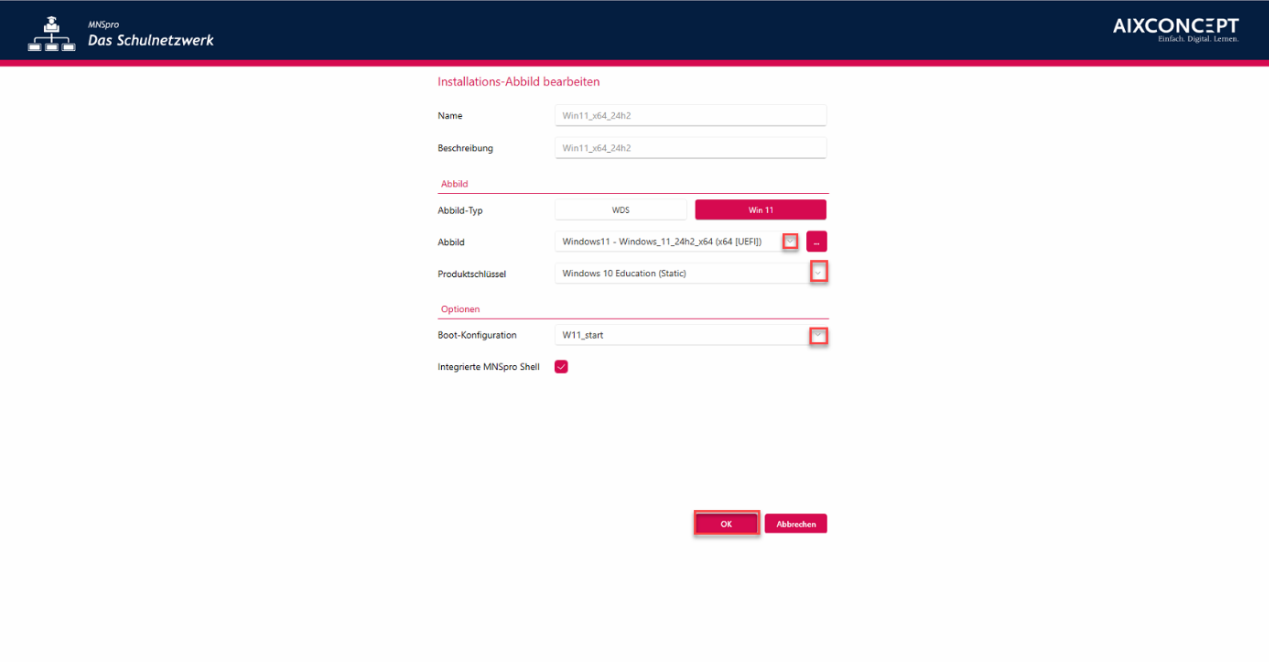Expand the Abbild dropdown arrow
Image resolution: width=1269 pixels, height=662 pixels.
[x=790, y=241]
